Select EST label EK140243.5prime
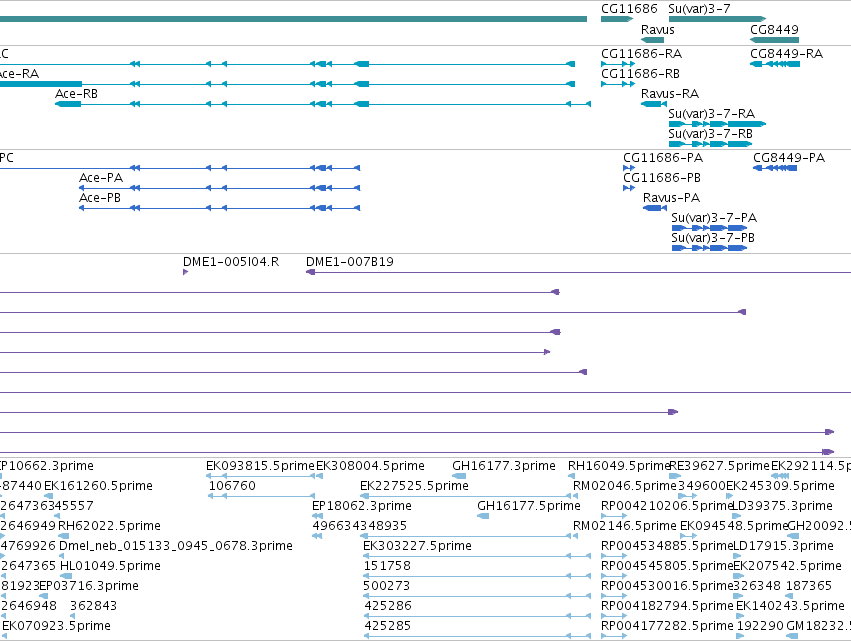851x641 pixels. [x=790, y=606]
